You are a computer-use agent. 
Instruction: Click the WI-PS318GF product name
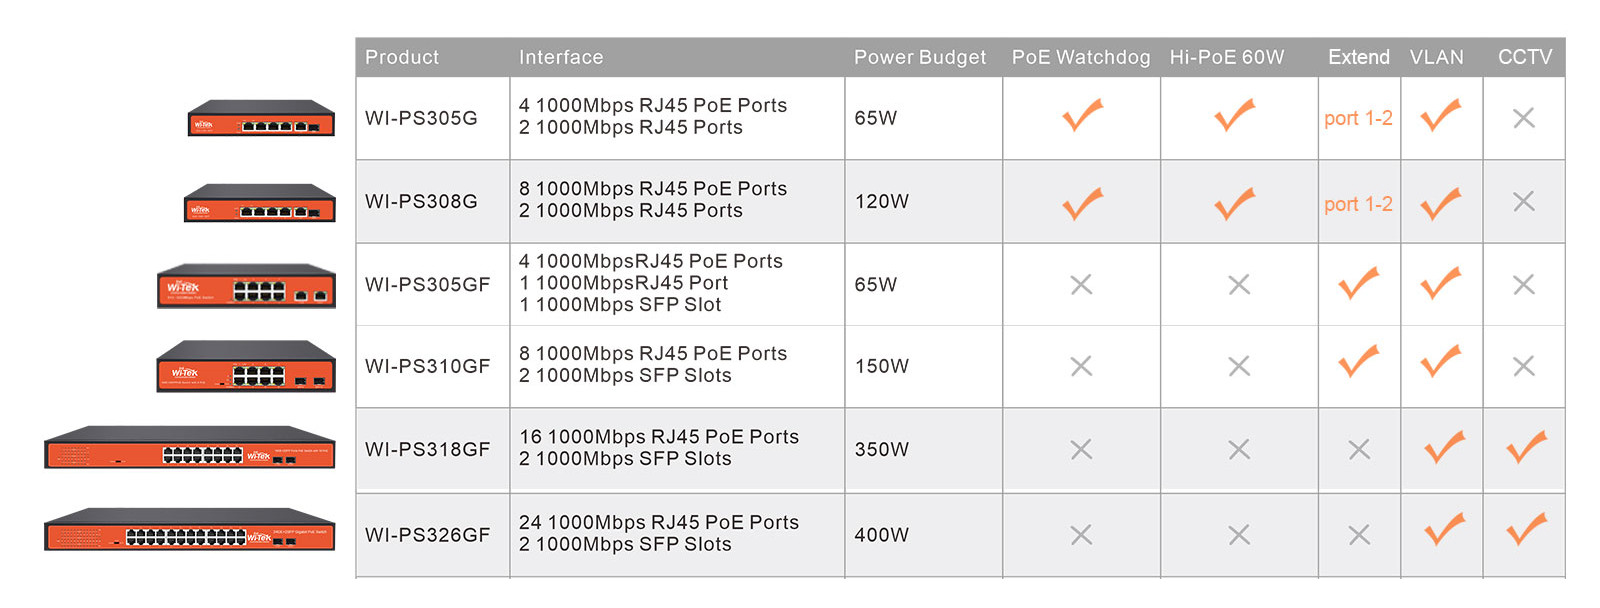click(x=428, y=449)
